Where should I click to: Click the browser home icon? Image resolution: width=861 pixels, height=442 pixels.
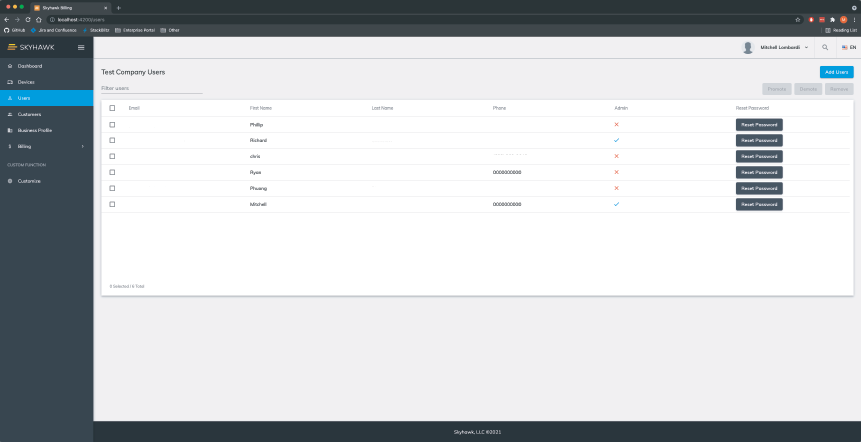[38, 19]
